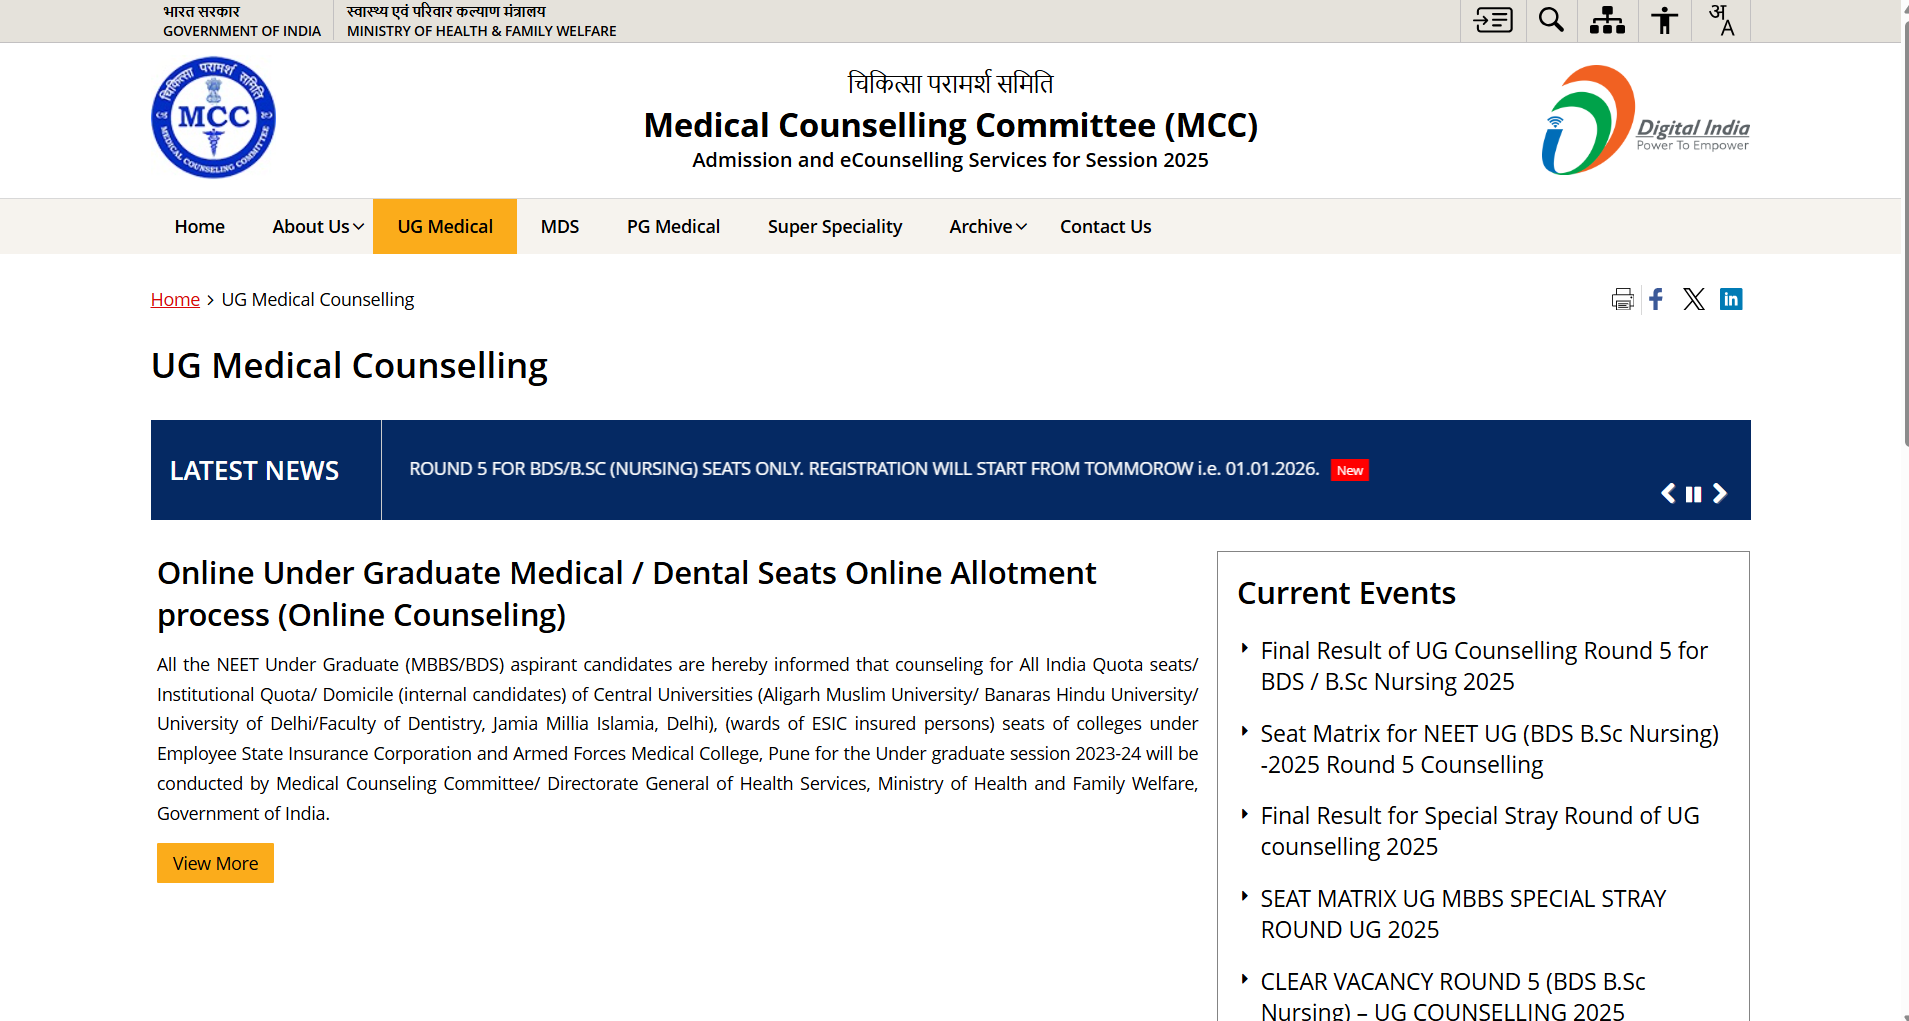The height and width of the screenshot is (1021, 1909).
Task: Click the MCC logo
Action: point(213,118)
